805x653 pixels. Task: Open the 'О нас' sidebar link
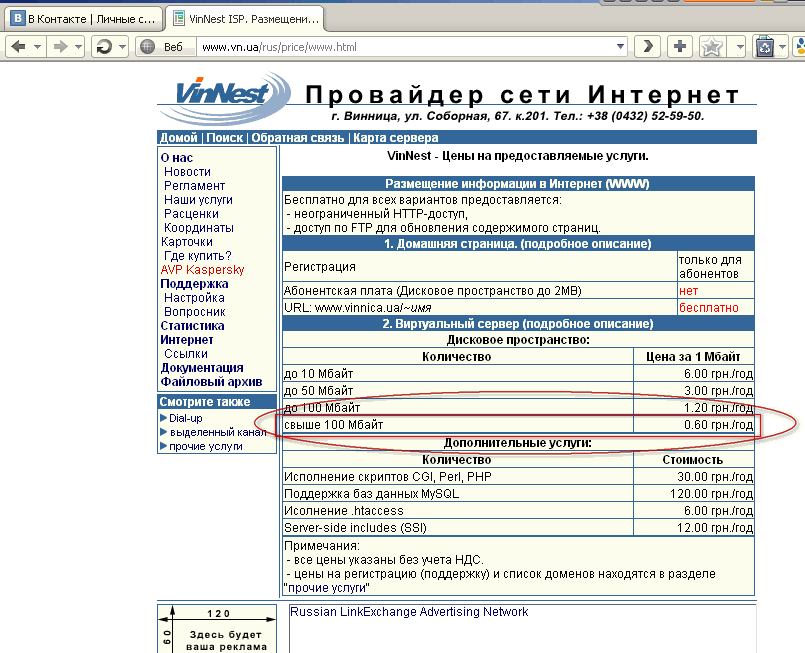177,158
